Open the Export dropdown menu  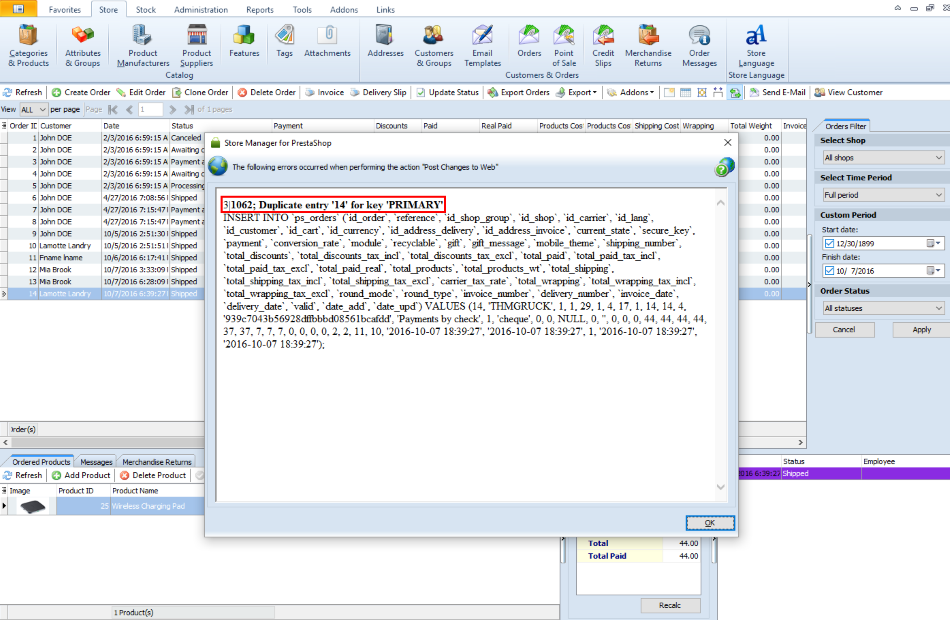pos(576,92)
